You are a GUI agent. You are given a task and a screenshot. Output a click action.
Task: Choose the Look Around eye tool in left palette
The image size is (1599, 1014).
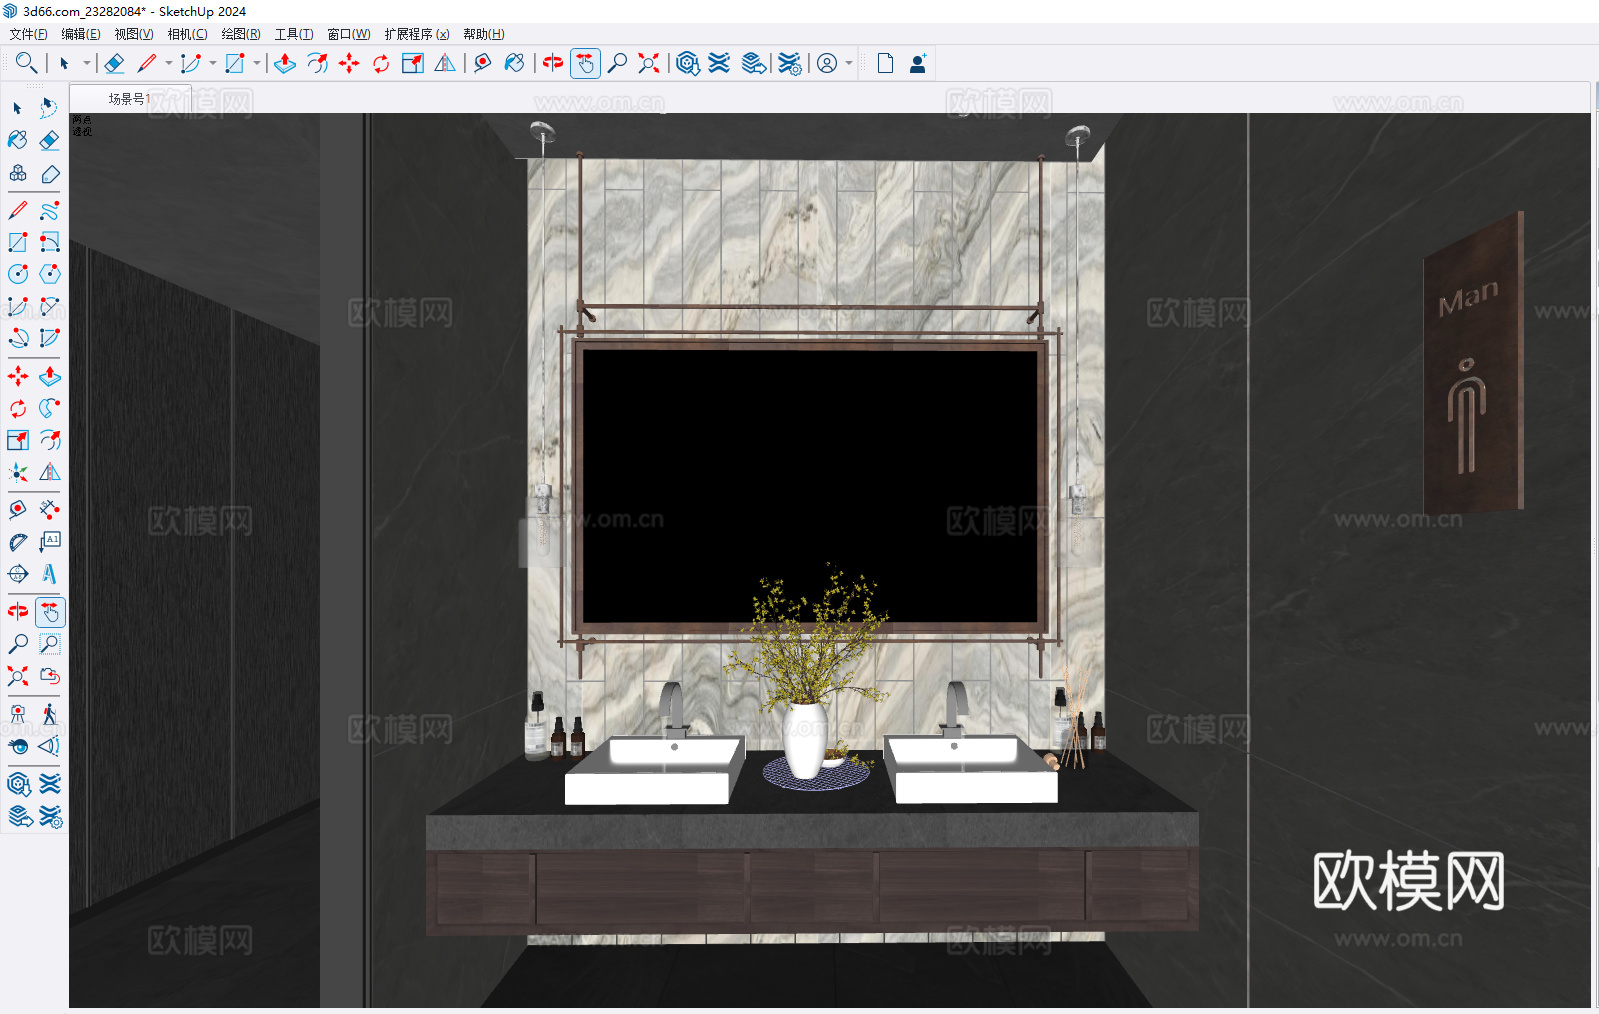pyautogui.click(x=18, y=746)
